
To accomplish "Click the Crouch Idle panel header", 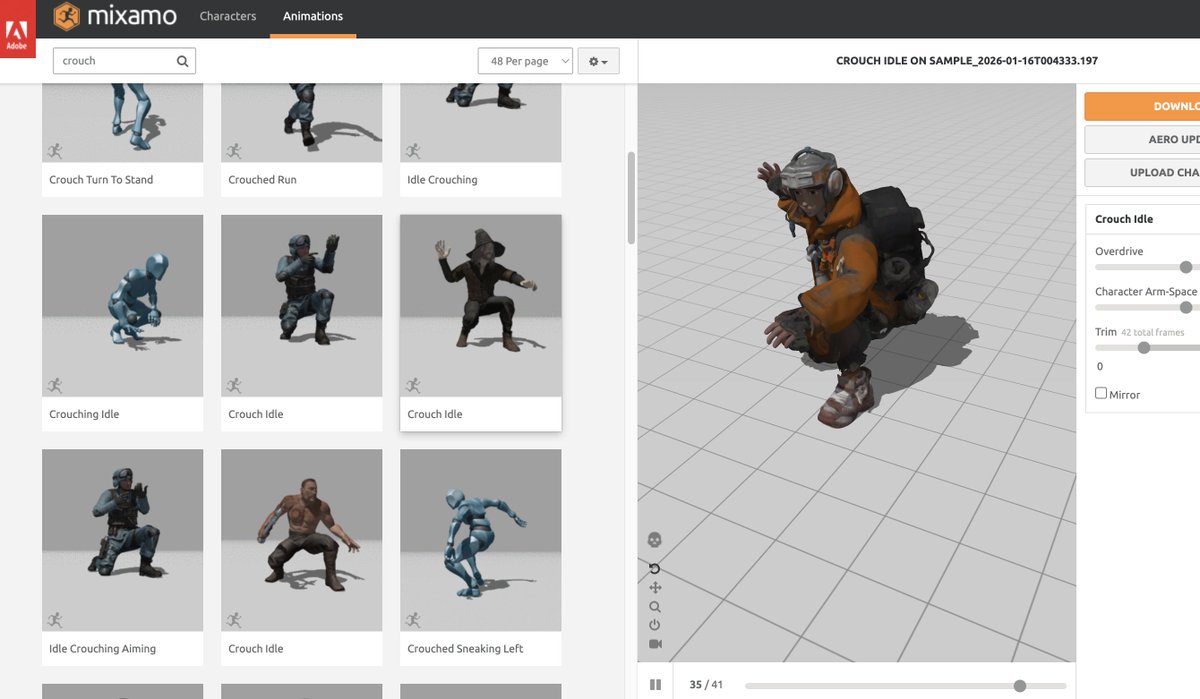I will pyautogui.click(x=1124, y=219).
